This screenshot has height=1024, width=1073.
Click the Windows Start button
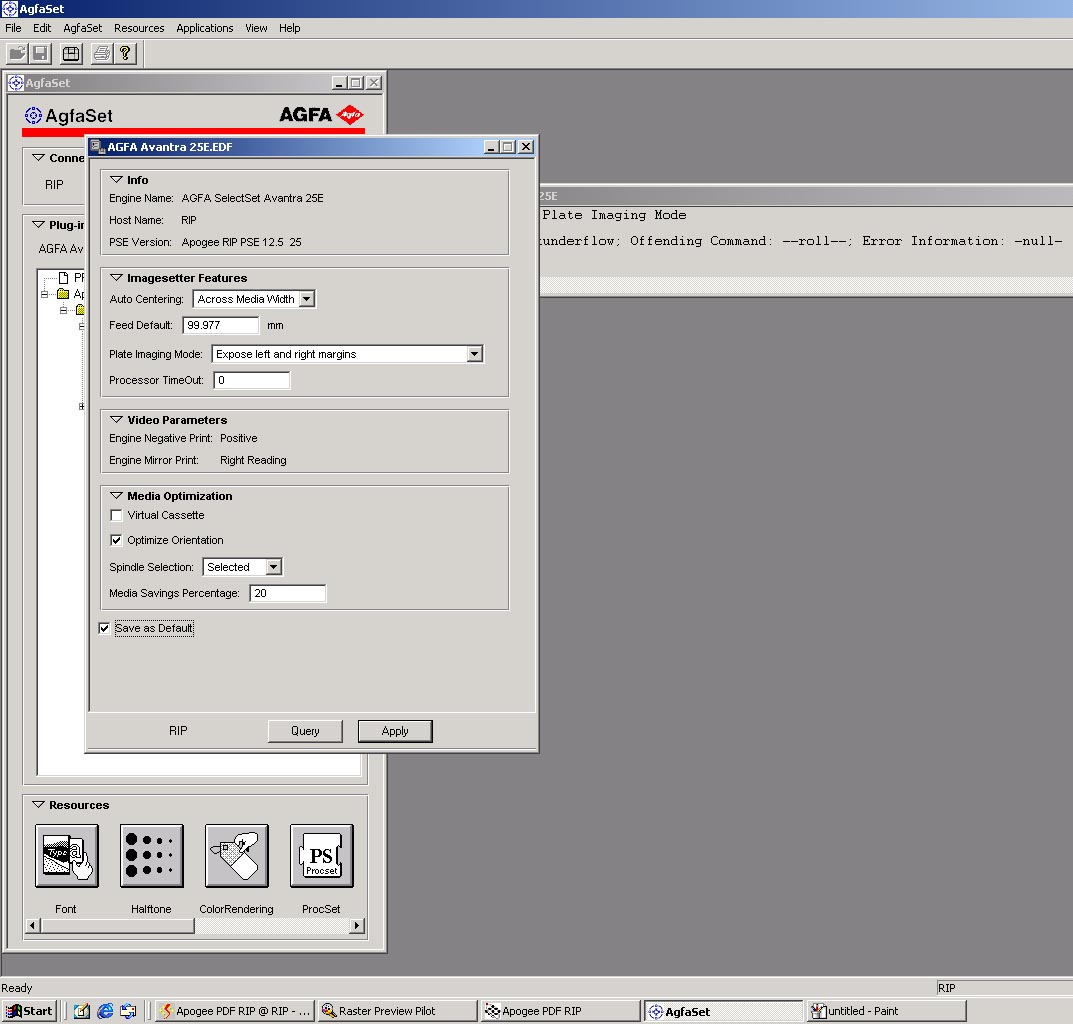coord(29,1011)
